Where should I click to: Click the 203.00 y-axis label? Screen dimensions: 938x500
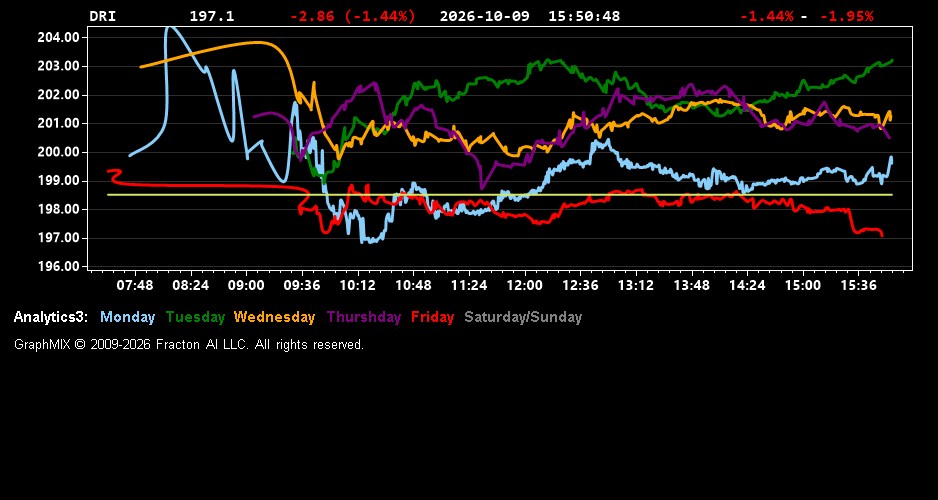58,66
